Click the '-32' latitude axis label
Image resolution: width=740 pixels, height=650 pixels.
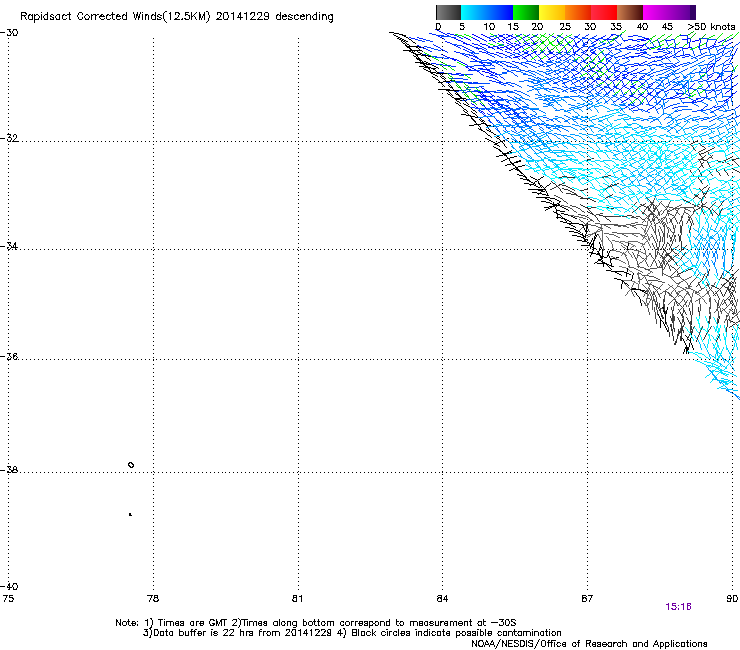pyautogui.click(x=9, y=138)
